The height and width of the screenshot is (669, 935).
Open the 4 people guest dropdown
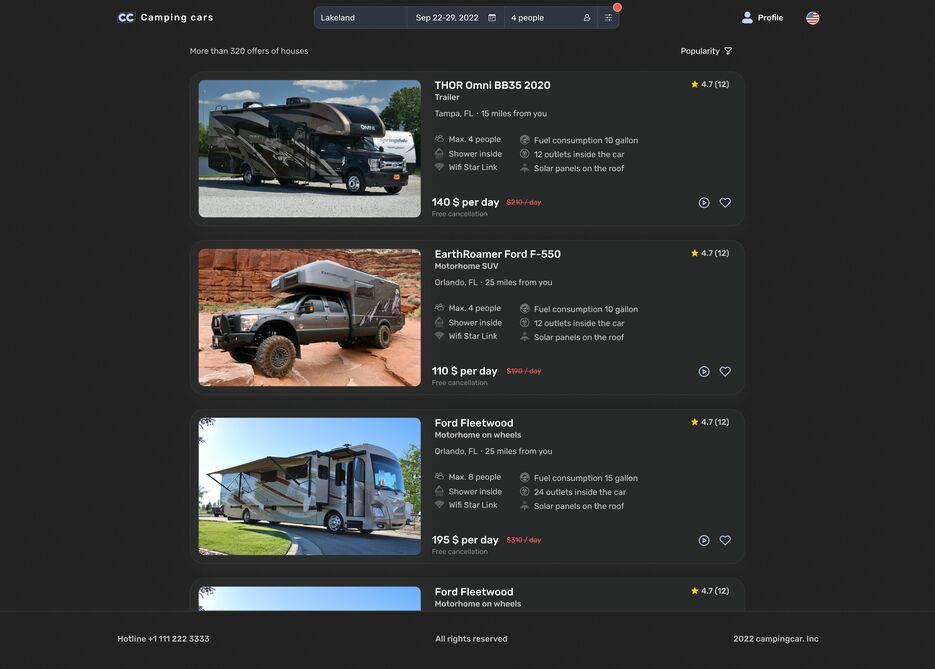coord(550,18)
